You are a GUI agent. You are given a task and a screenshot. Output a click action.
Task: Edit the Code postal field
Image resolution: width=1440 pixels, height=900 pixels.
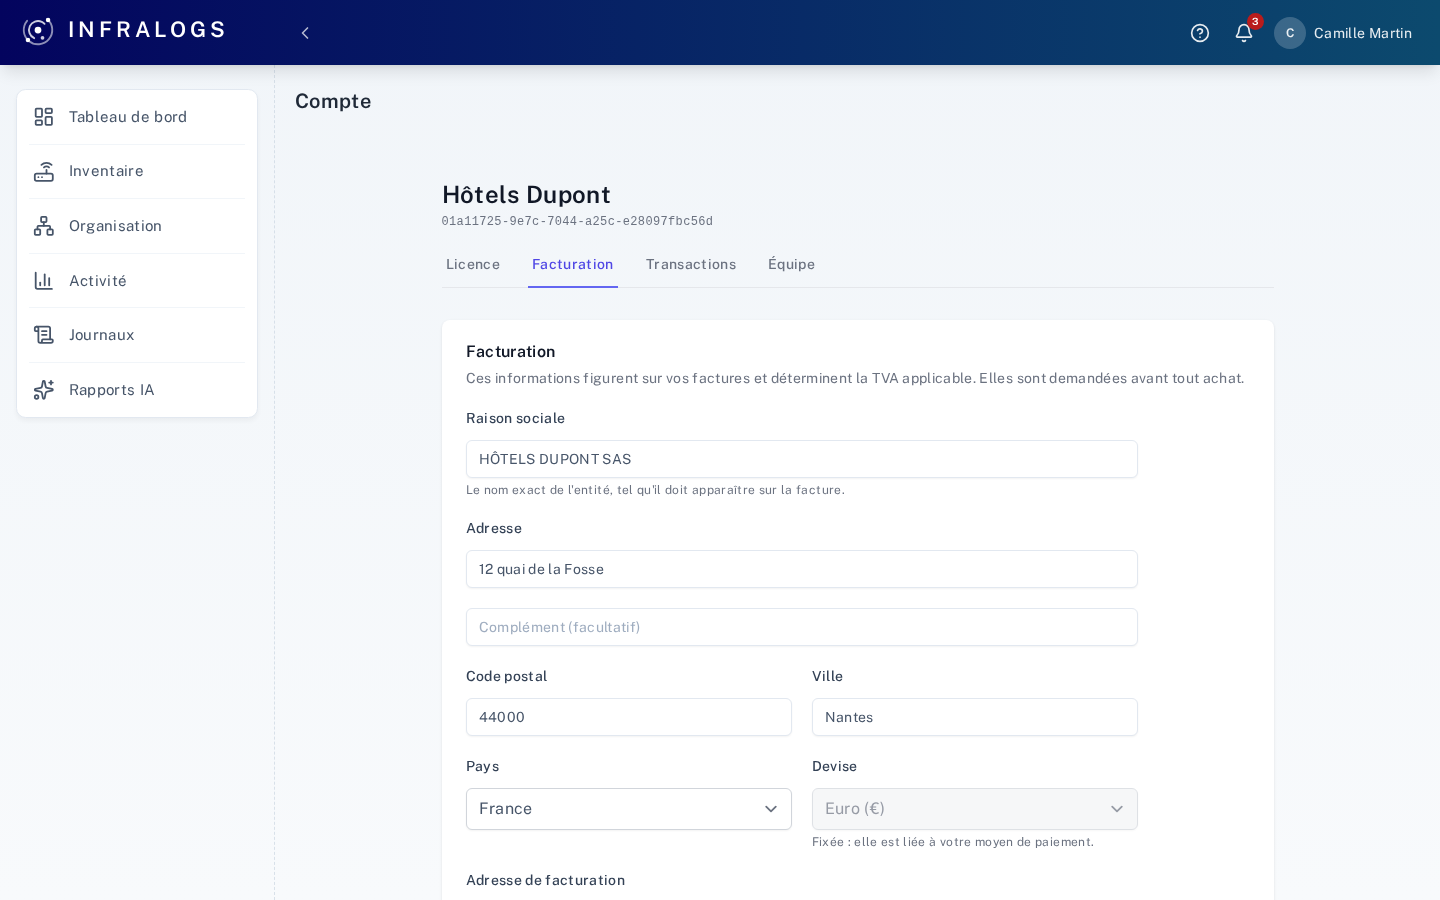[x=629, y=717]
